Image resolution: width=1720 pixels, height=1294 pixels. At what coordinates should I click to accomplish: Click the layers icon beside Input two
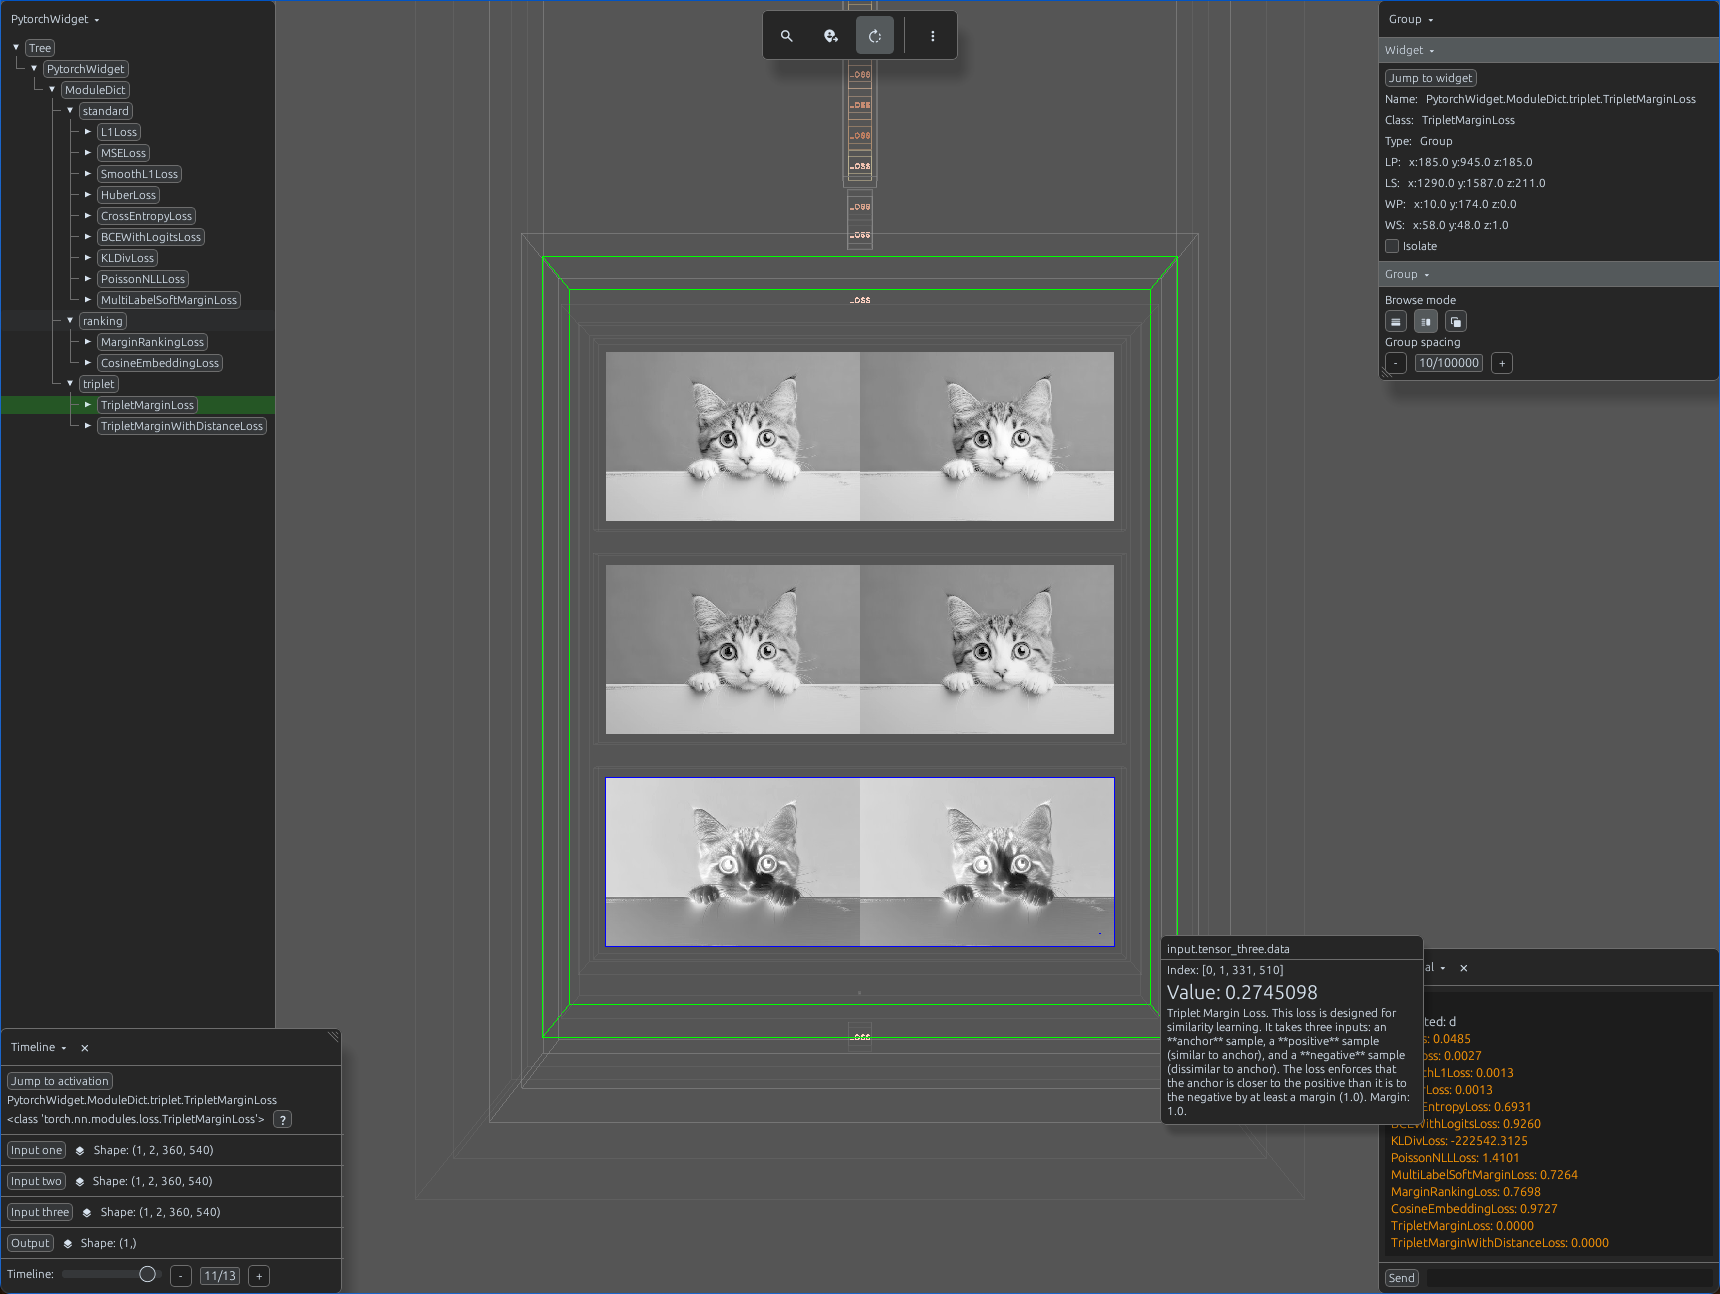tap(79, 1182)
